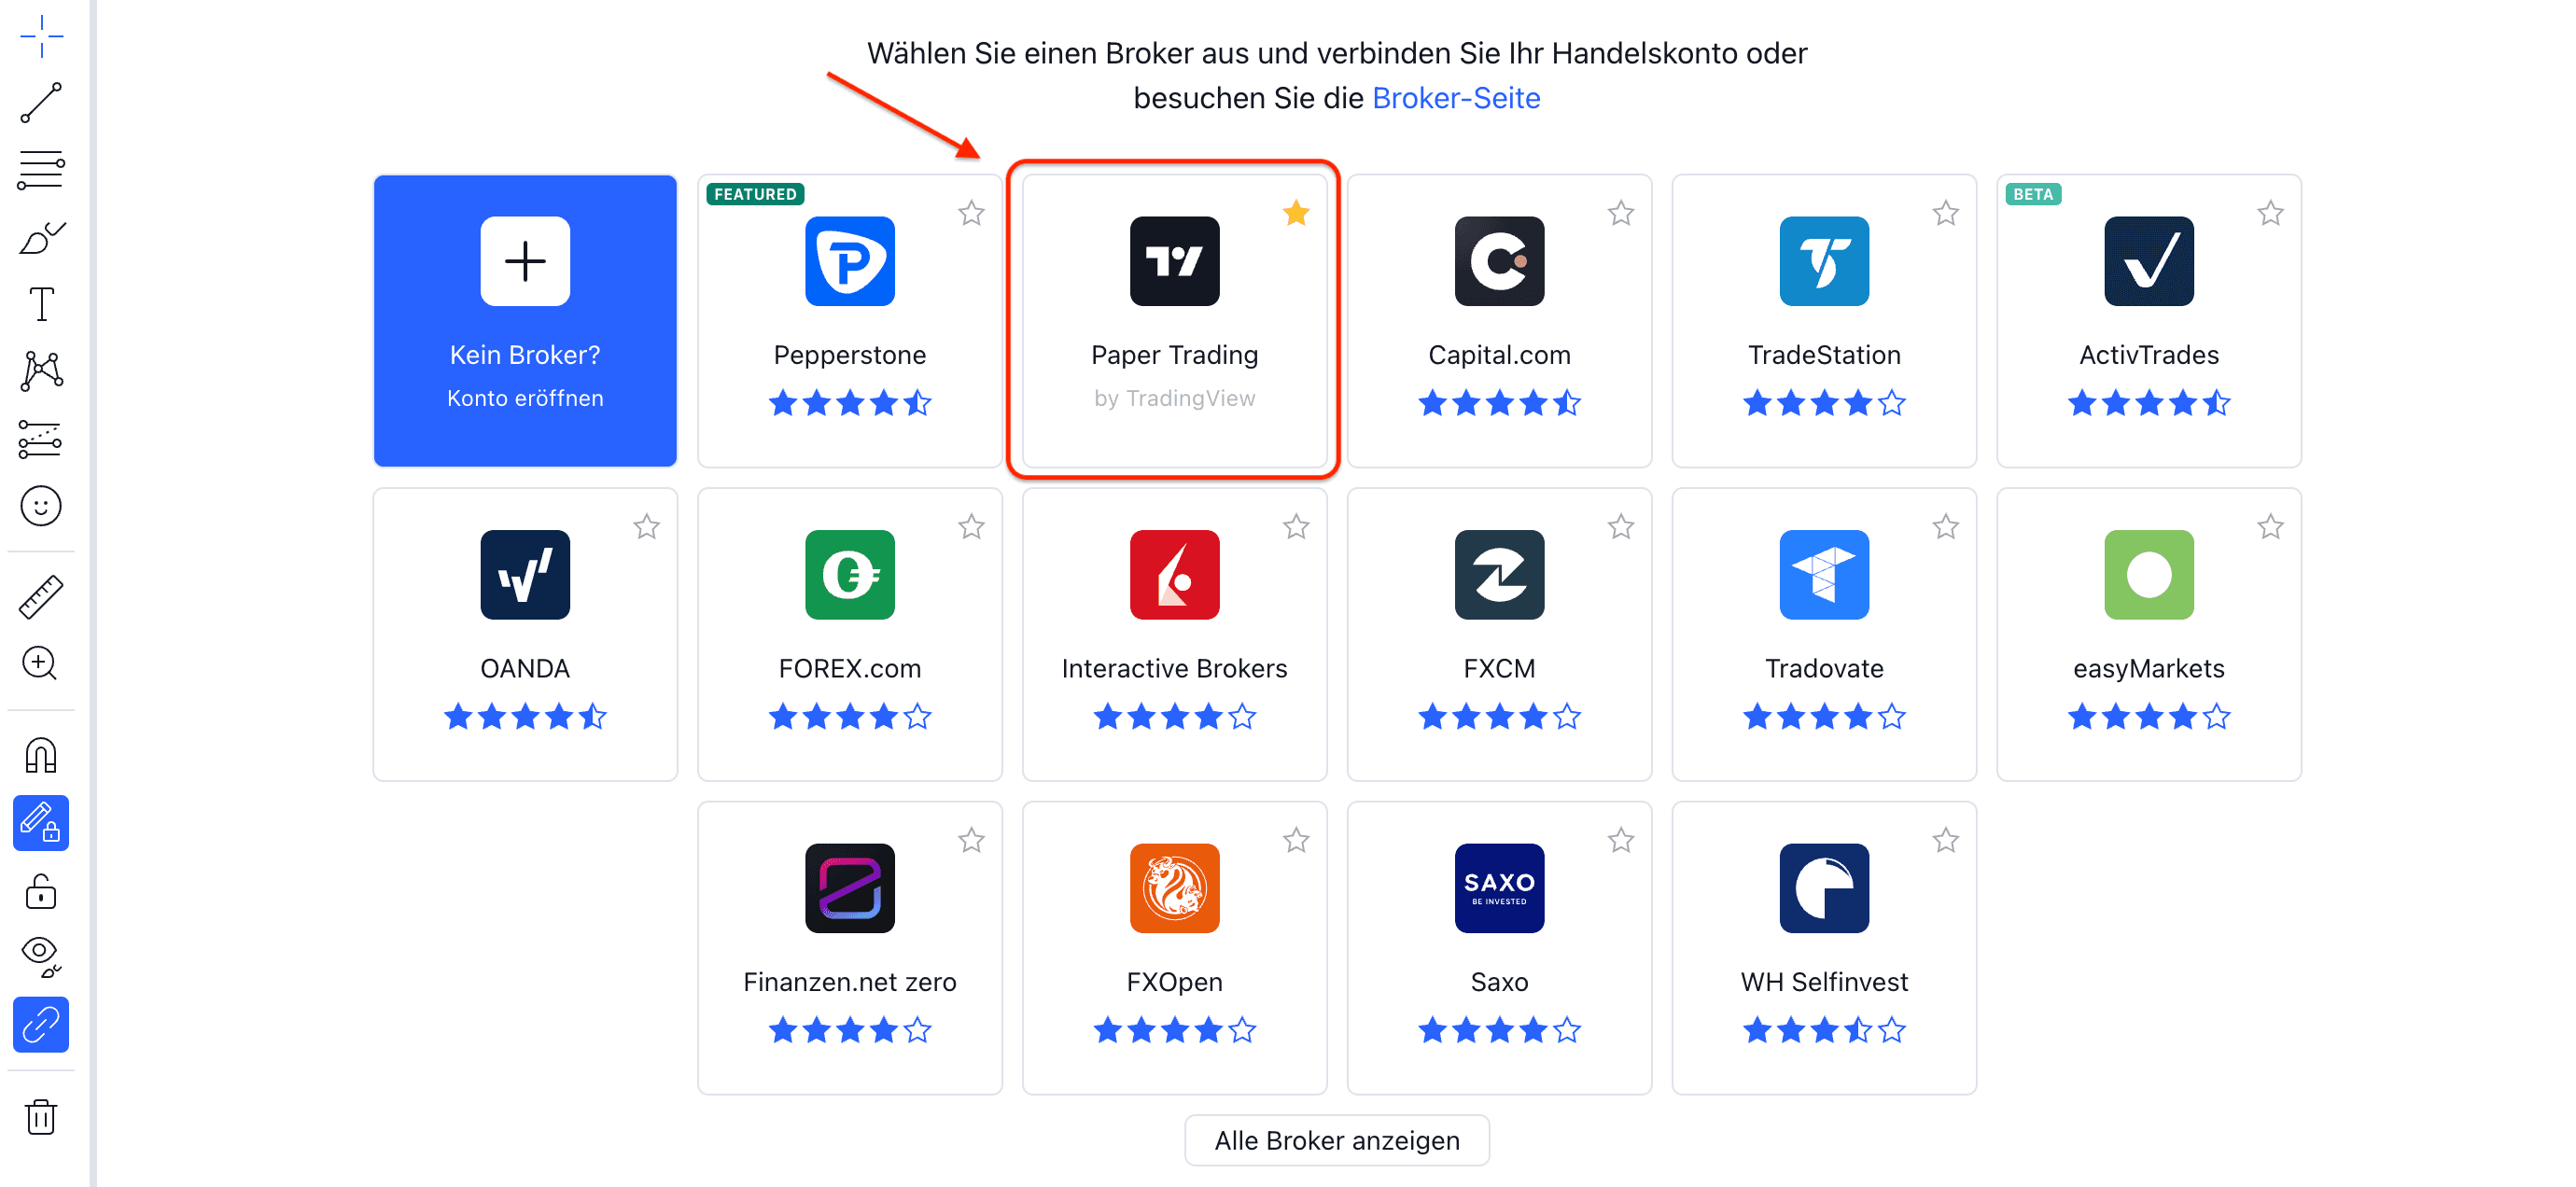
Task: Select the brush drawing tool
Action: point(41,238)
